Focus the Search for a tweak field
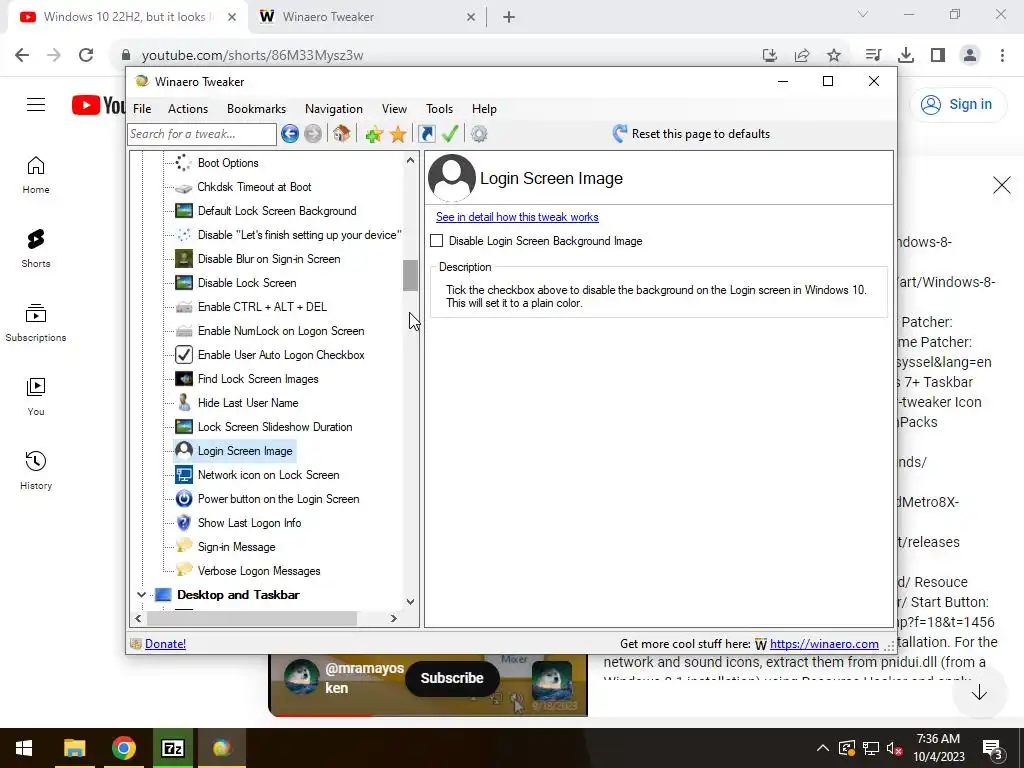The image size is (1024, 768). point(202,134)
